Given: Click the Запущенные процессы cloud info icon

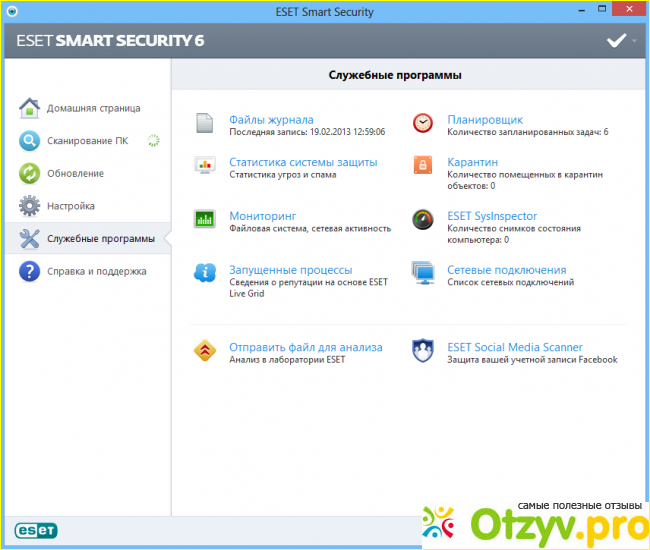Looking at the screenshot, I should 205,274.
